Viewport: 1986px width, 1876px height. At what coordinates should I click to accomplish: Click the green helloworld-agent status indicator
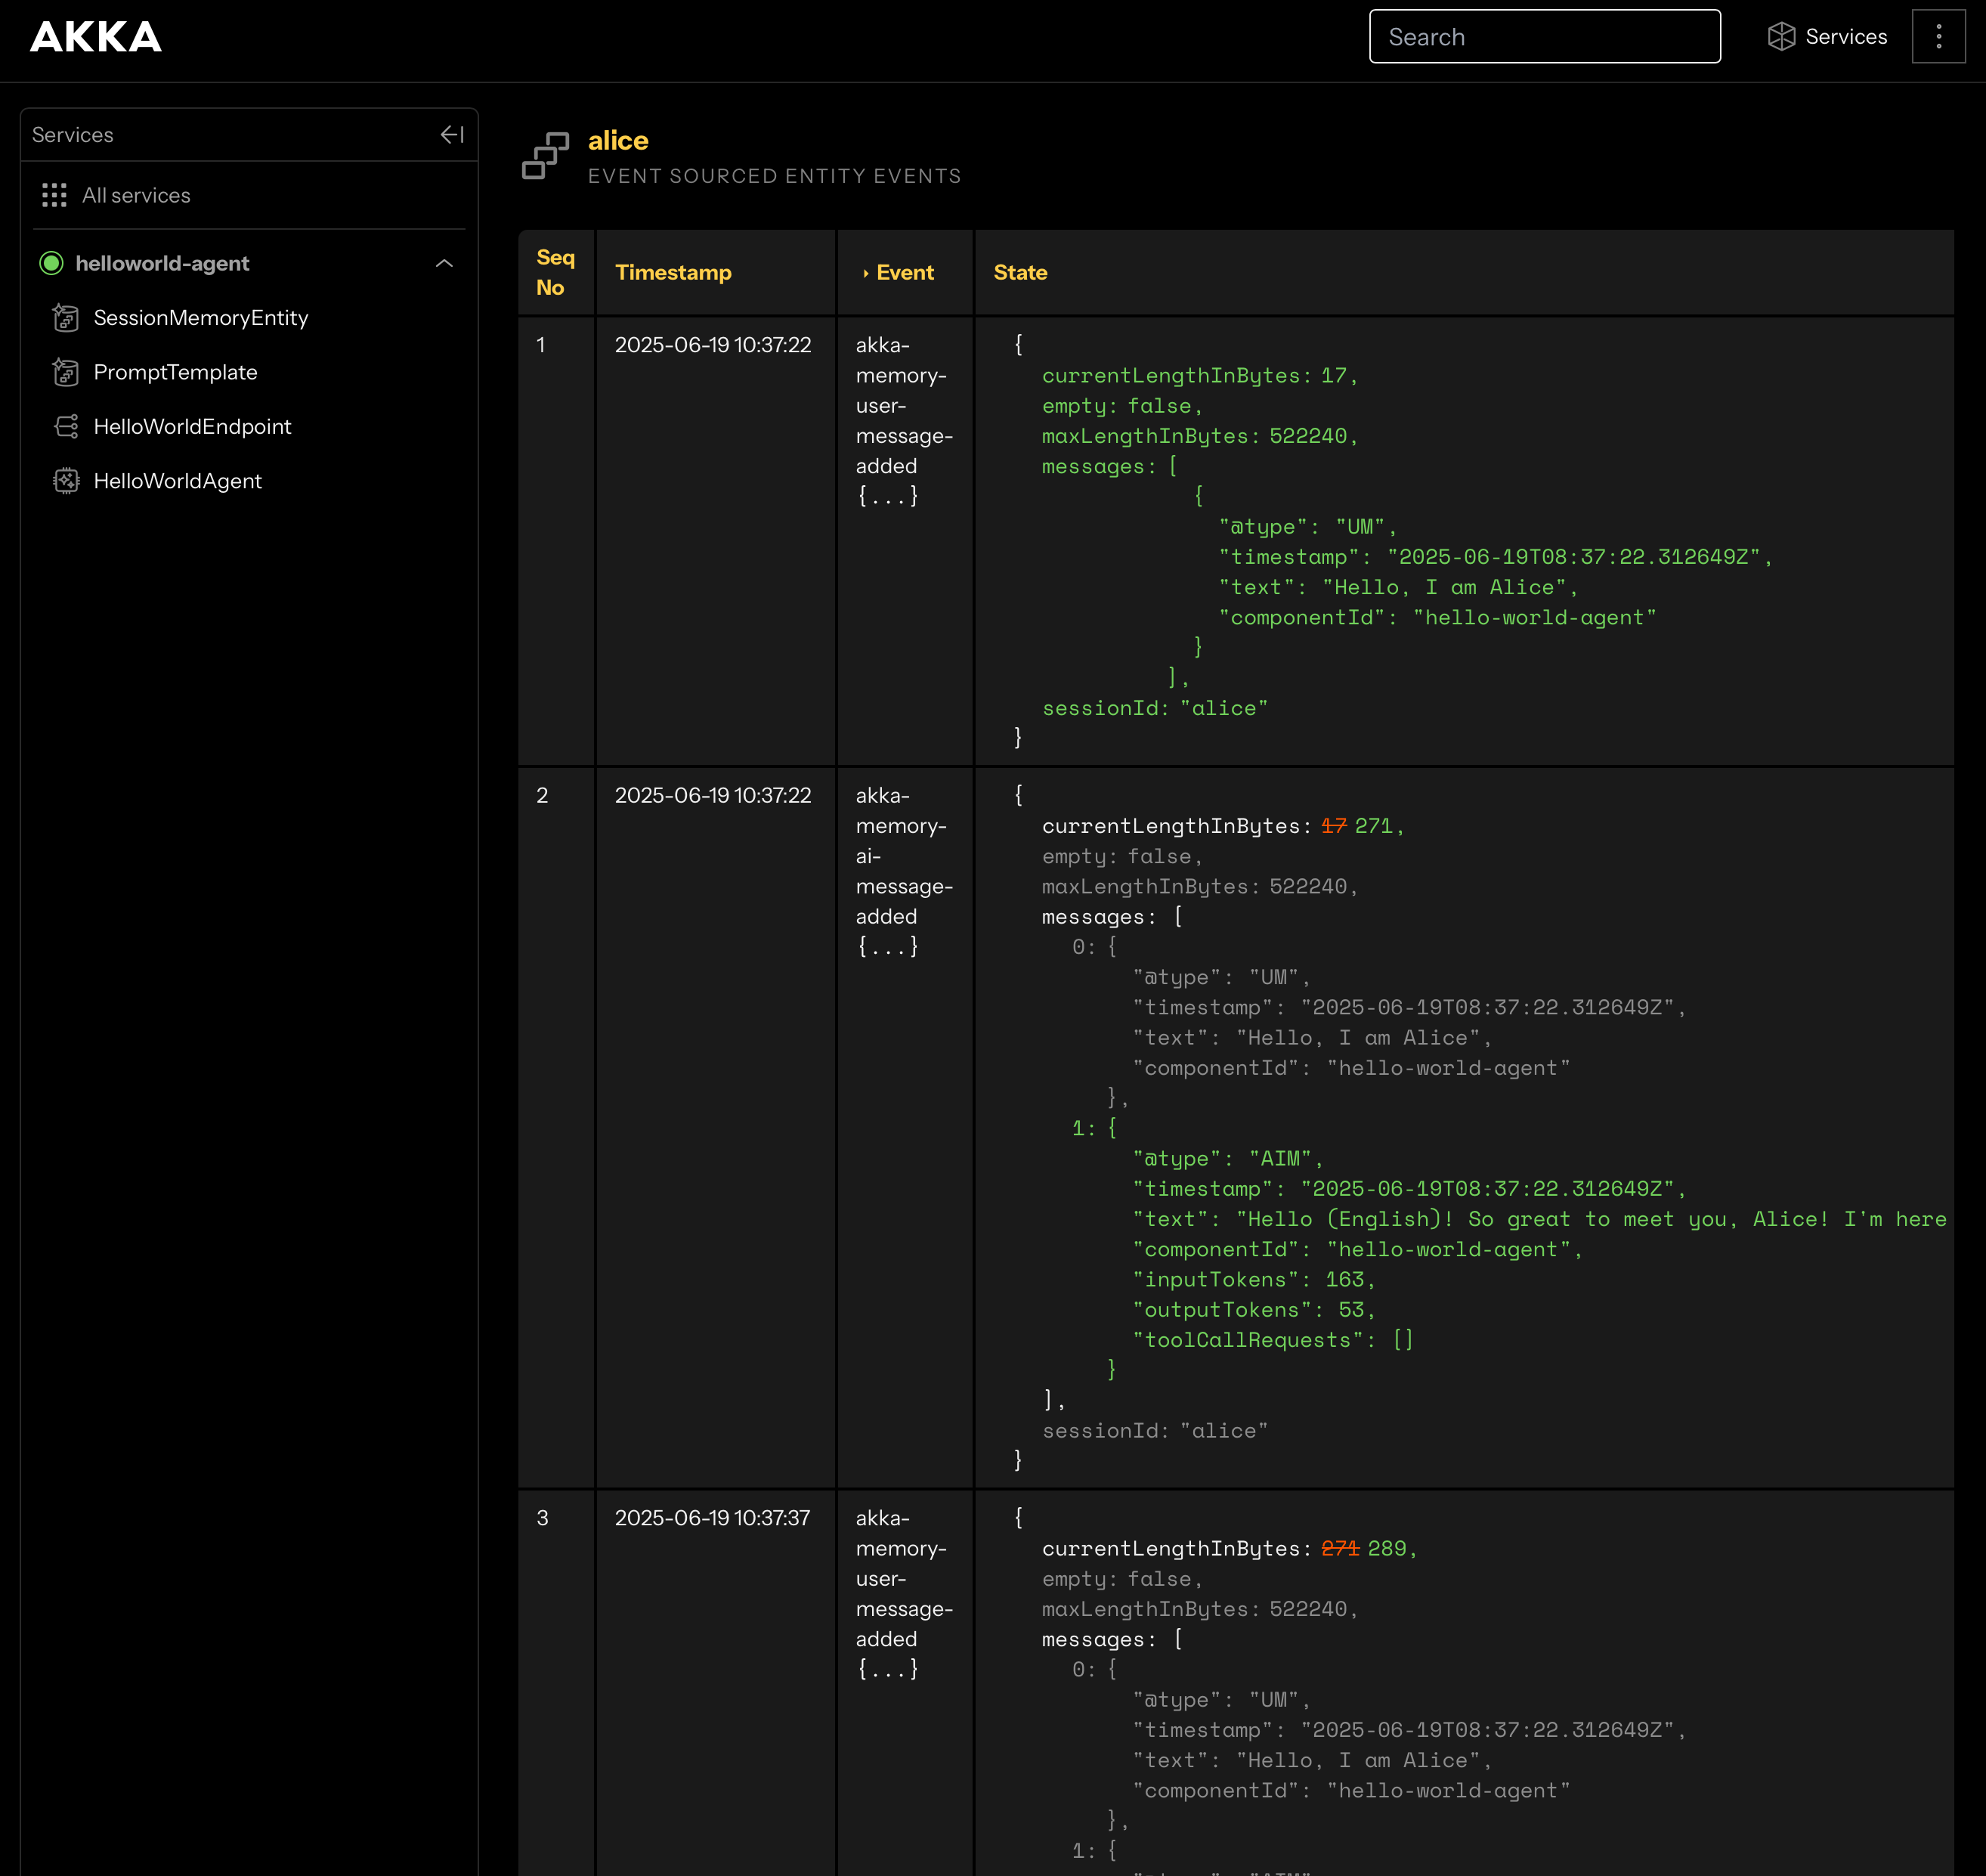51,263
